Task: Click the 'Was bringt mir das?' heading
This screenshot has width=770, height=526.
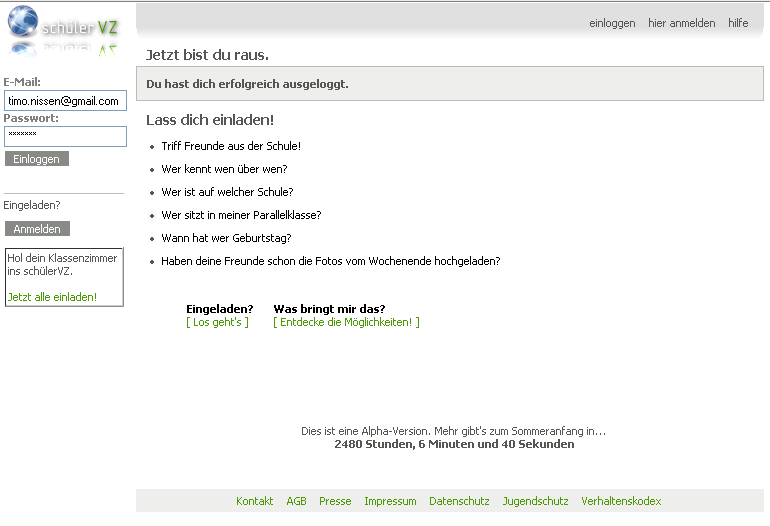Action: coord(329,309)
